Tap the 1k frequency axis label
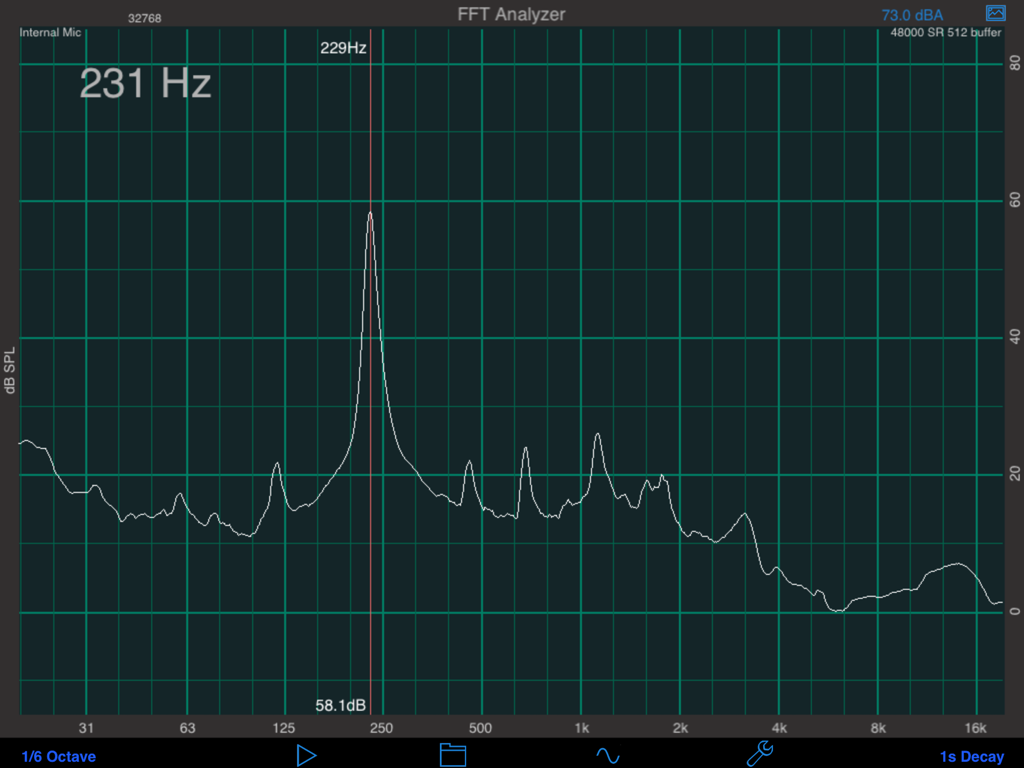The height and width of the screenshot is (768, 1024). (581, 728)
